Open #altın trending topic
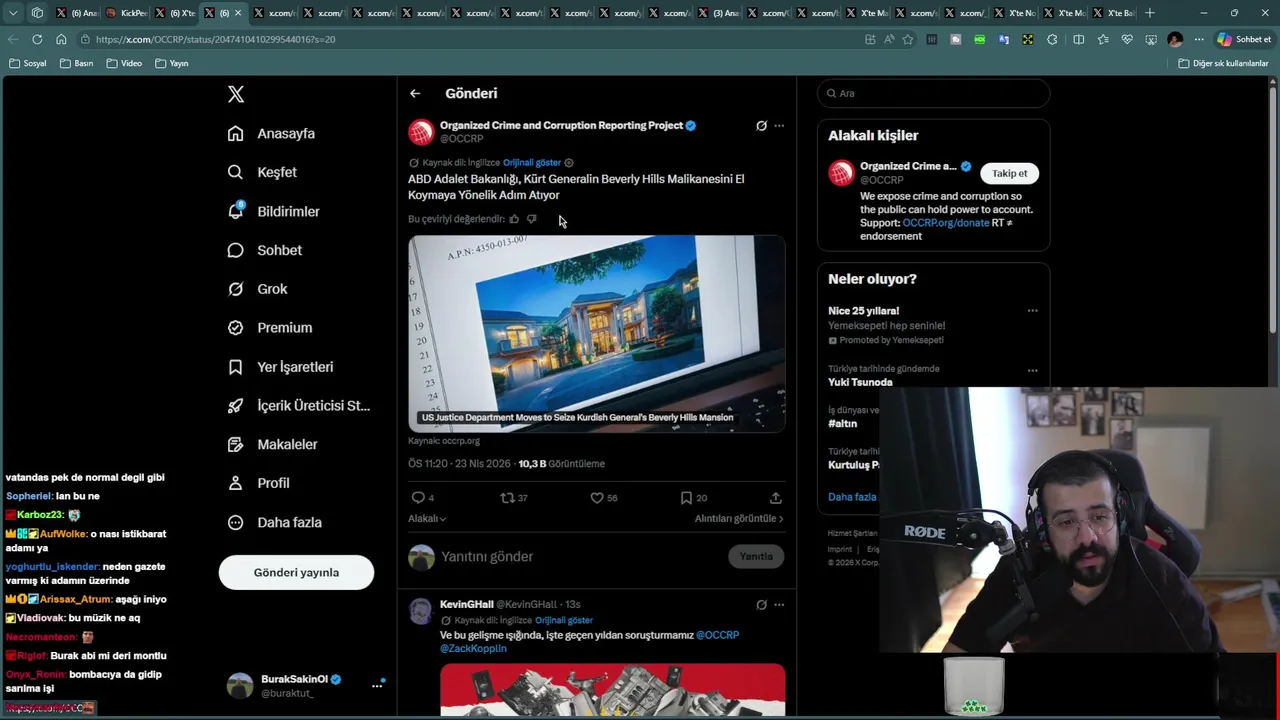 (842, 423)
